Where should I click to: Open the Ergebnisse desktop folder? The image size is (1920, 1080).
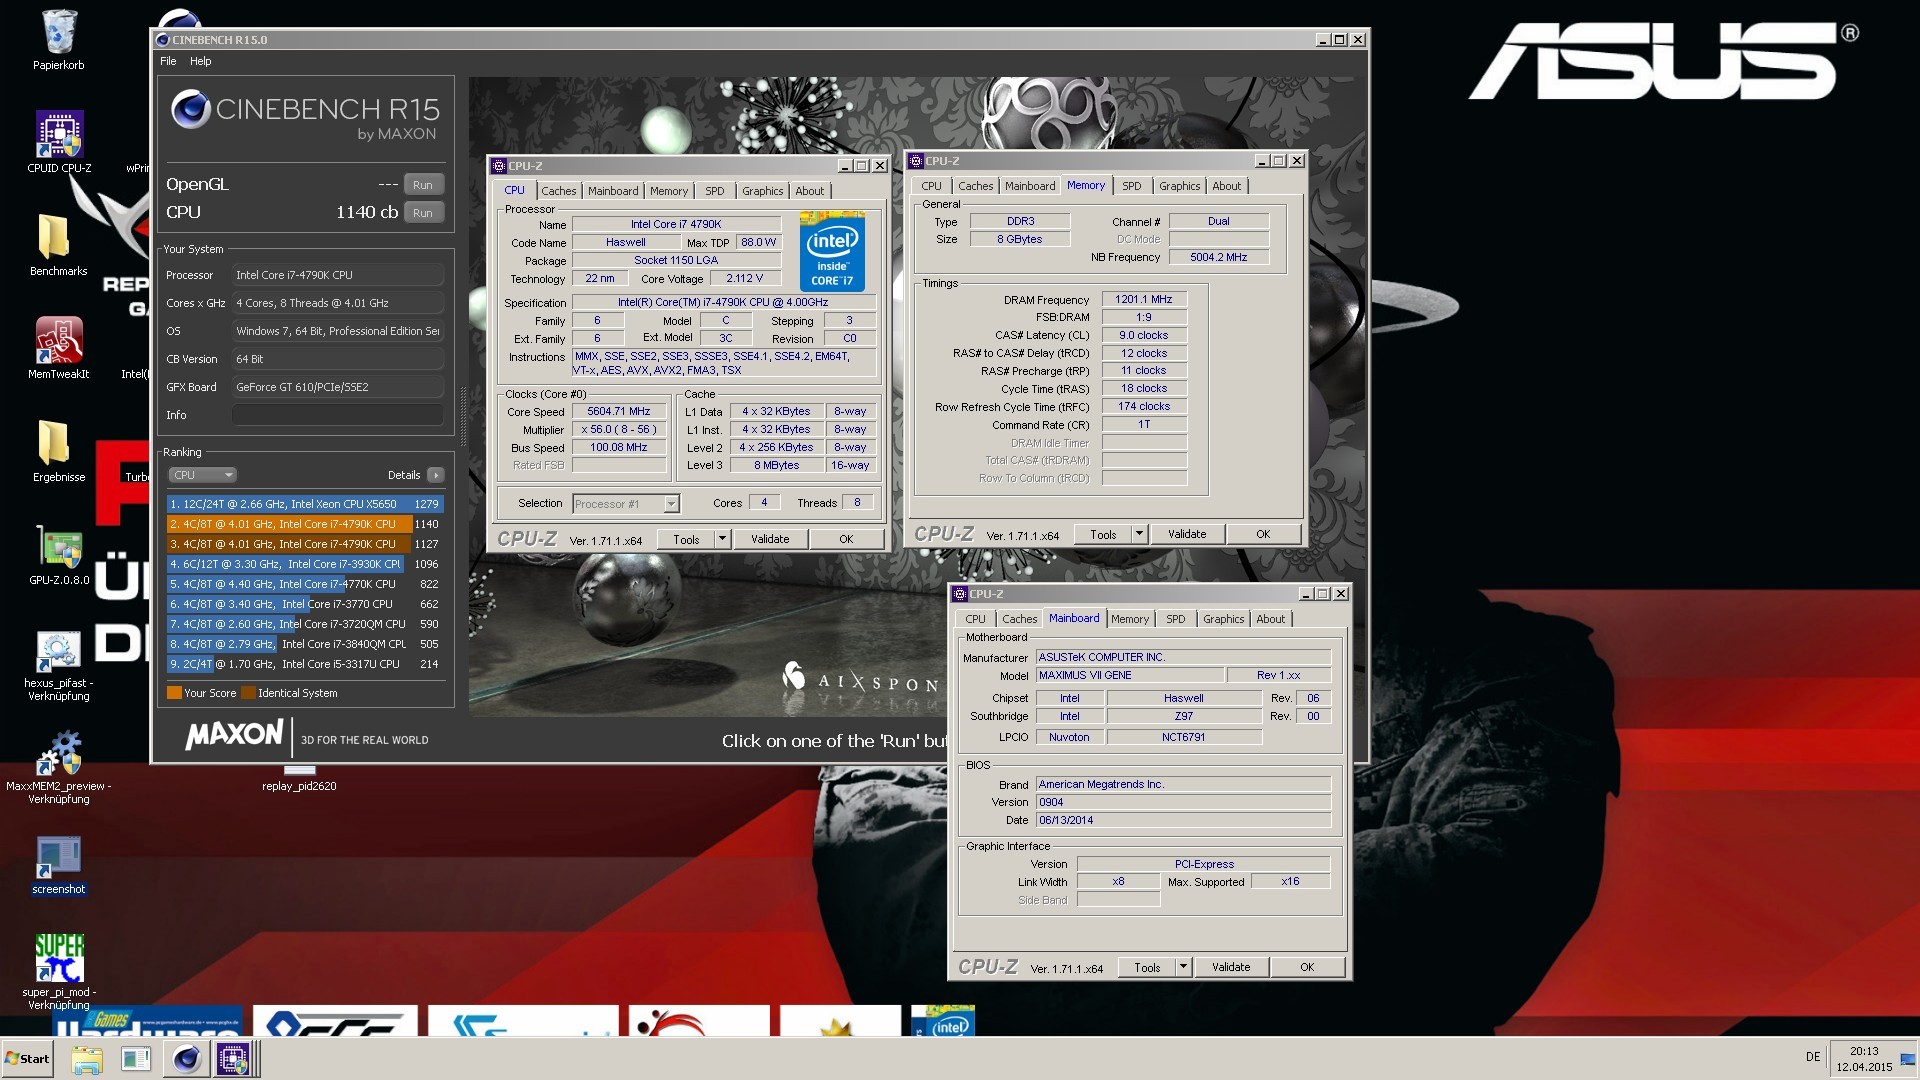[59, 451]
